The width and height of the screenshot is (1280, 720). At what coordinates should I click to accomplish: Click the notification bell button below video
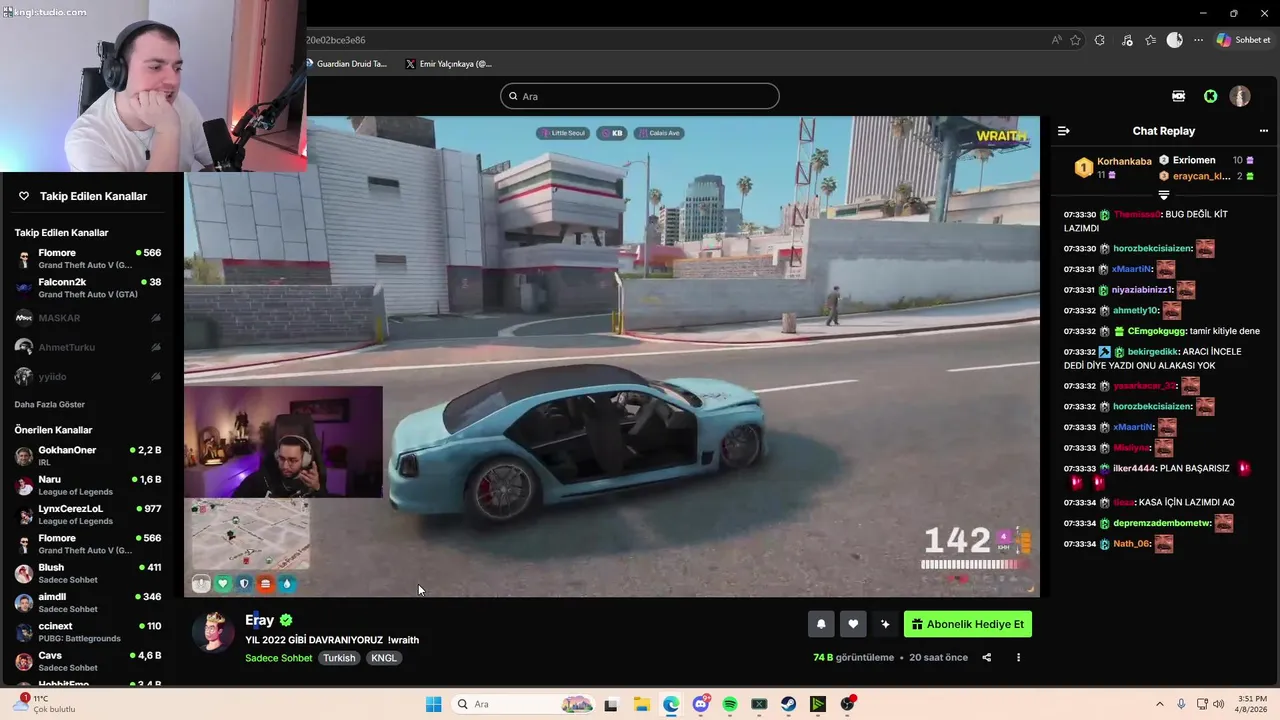coord(821,624)
